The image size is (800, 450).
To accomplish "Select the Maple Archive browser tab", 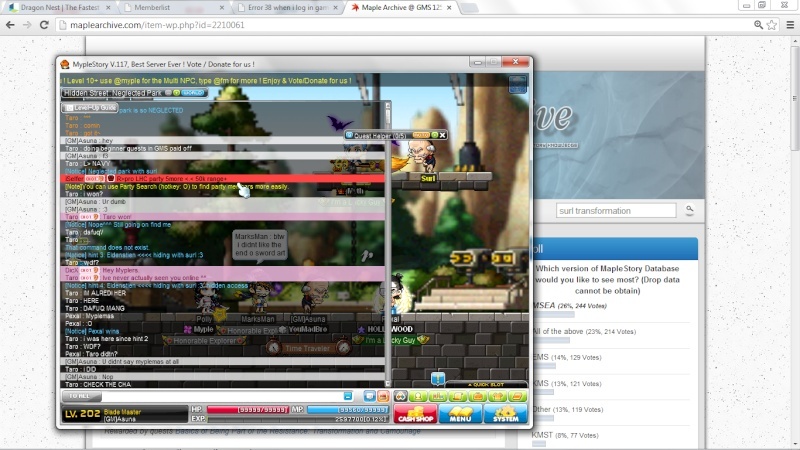I will coord(401,8).
